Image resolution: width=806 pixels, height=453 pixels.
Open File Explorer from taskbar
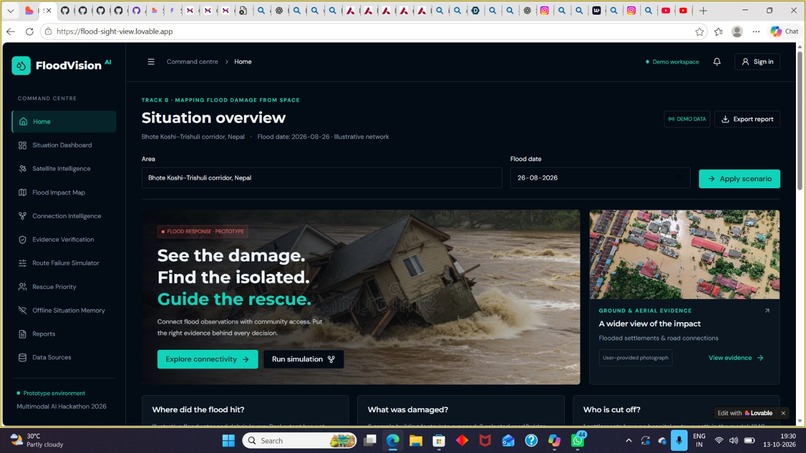[415, 441]
